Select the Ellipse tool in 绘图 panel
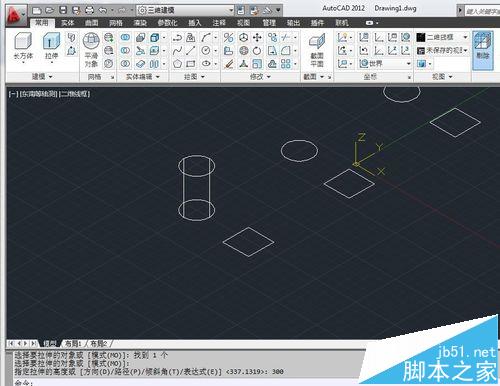The image size is (500, 386). [x=206, y=64]
